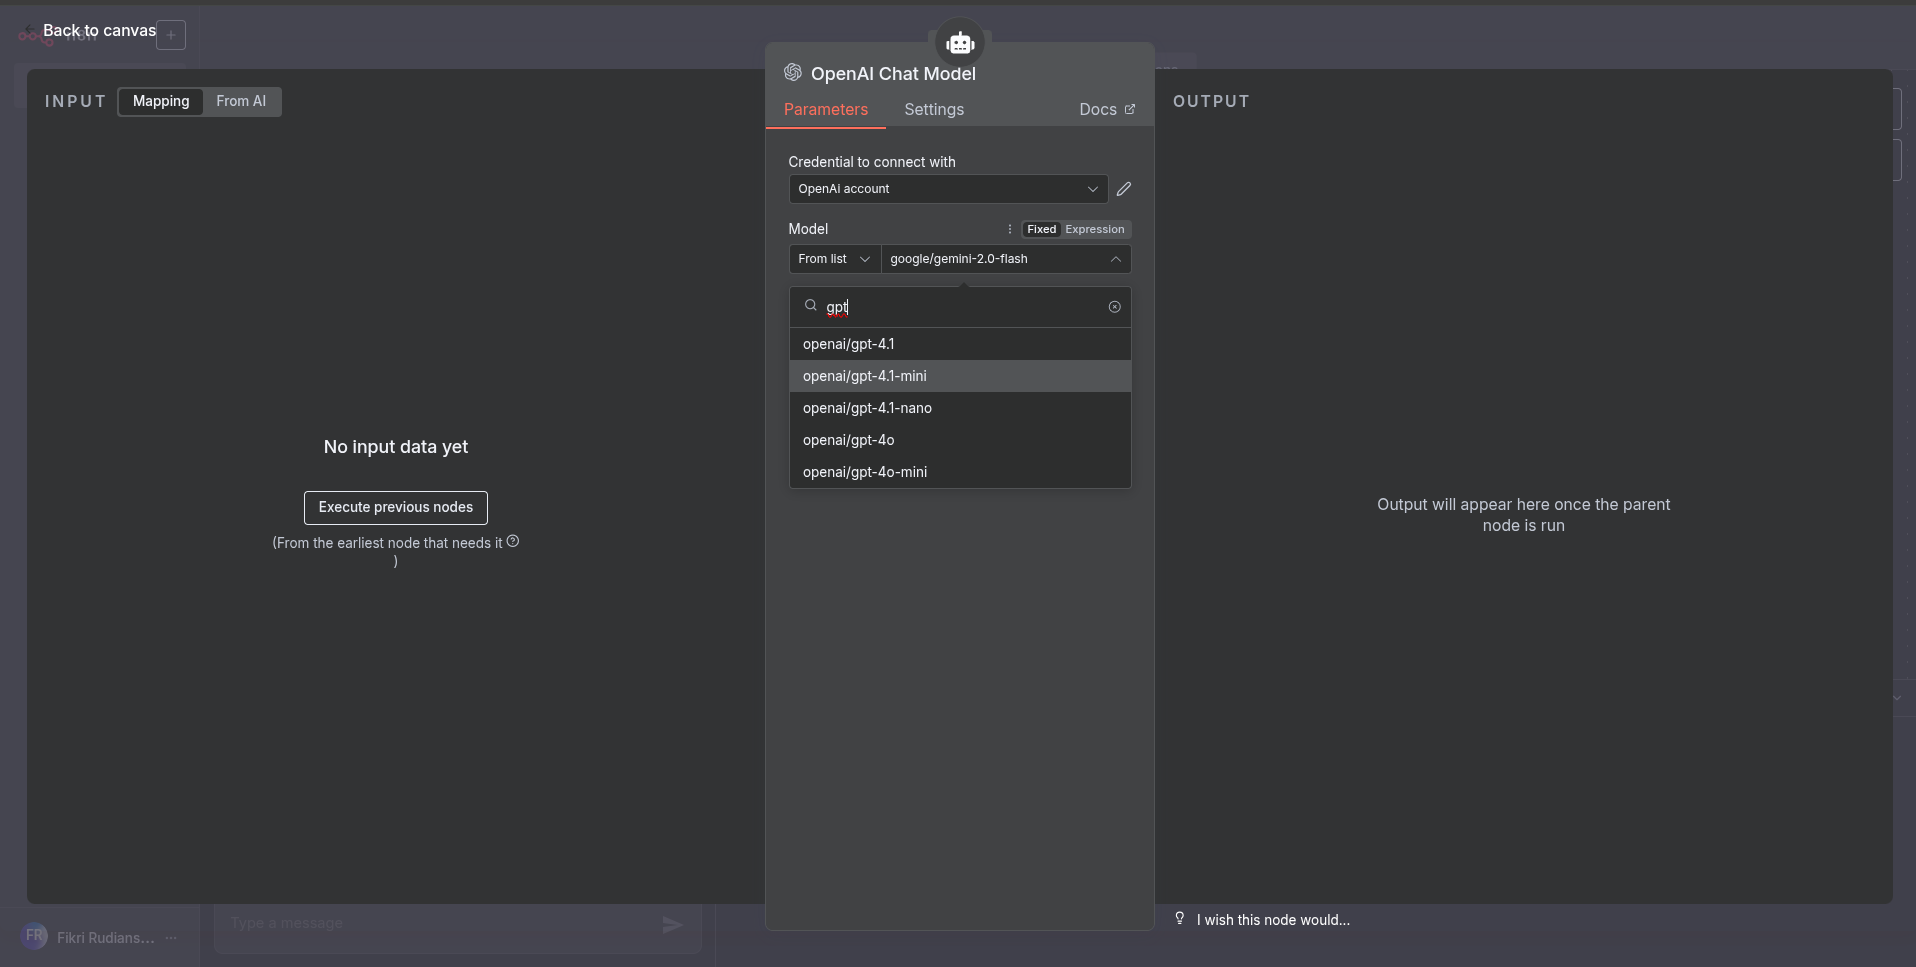Click the lightbulb feedback icon

point(1180,918)
